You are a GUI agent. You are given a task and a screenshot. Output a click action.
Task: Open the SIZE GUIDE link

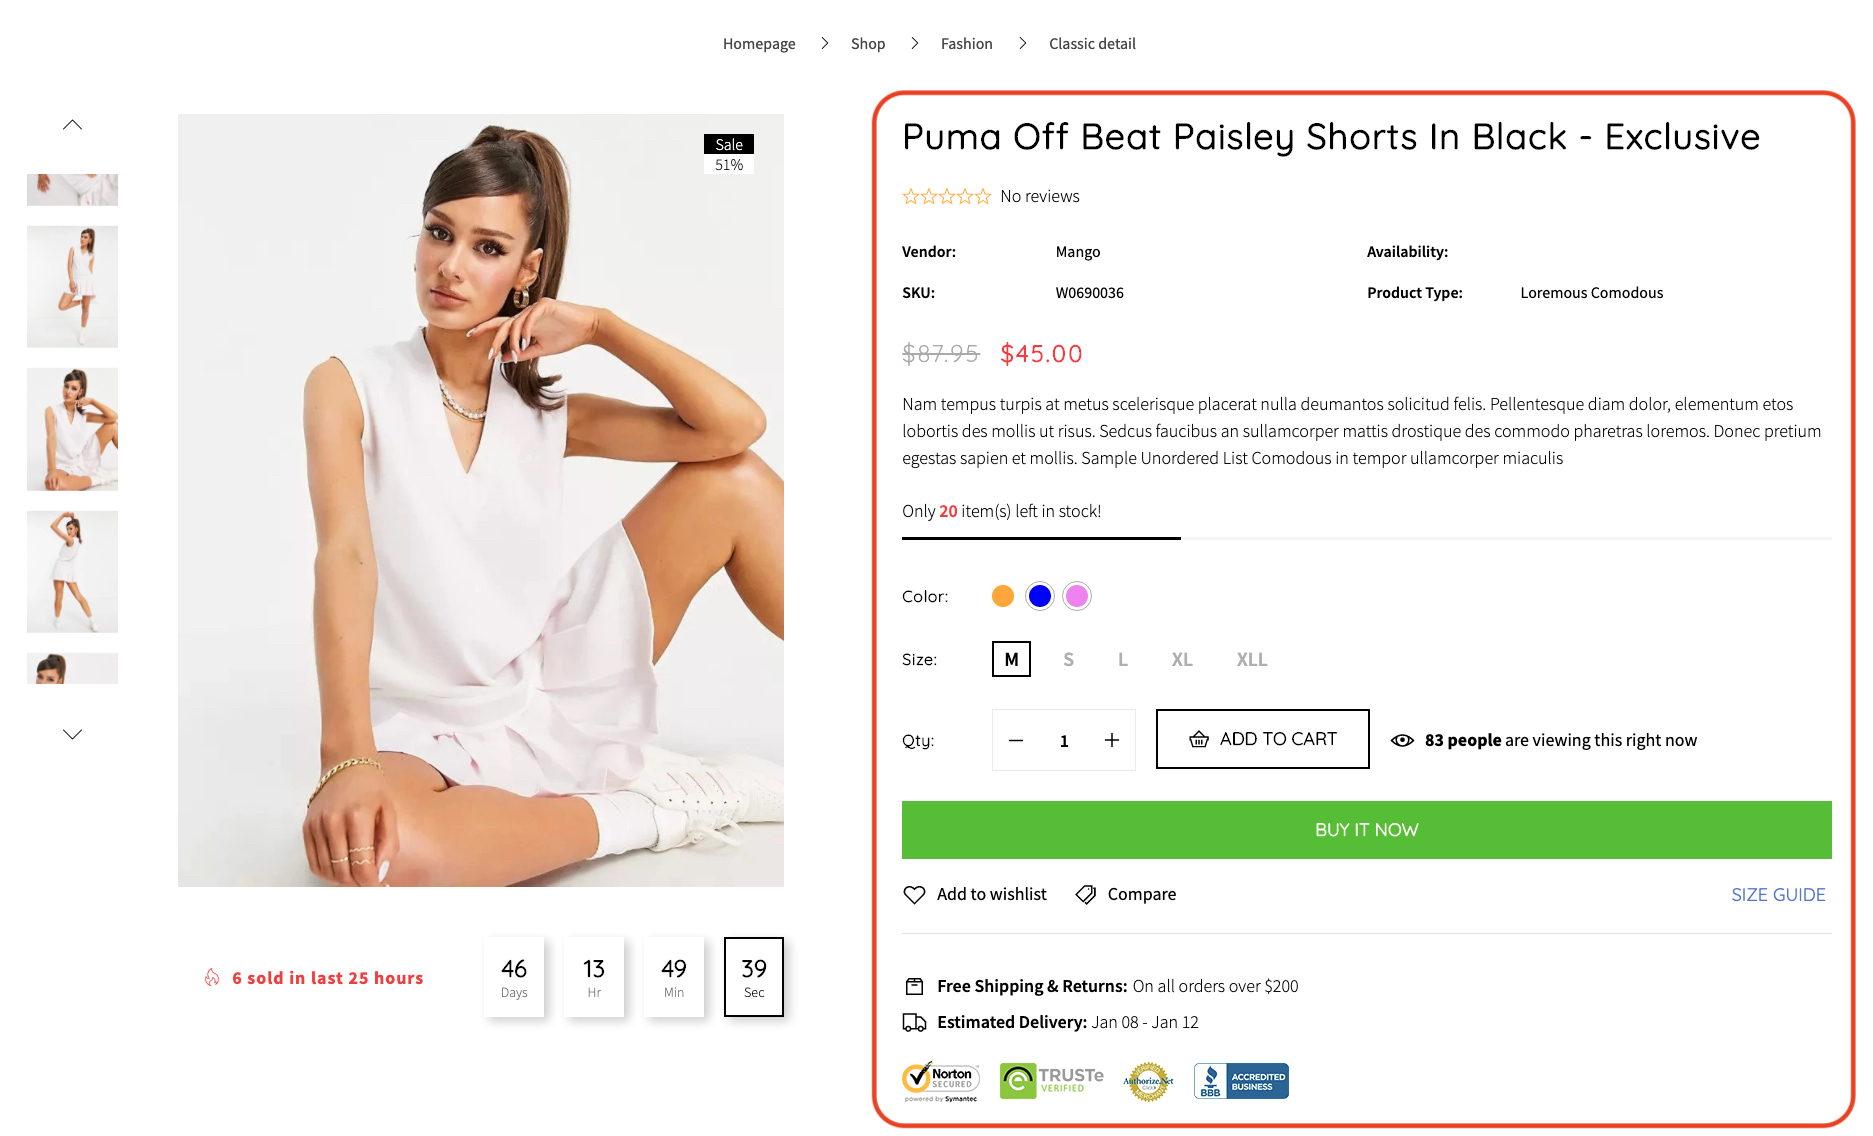coord(1778,895)
